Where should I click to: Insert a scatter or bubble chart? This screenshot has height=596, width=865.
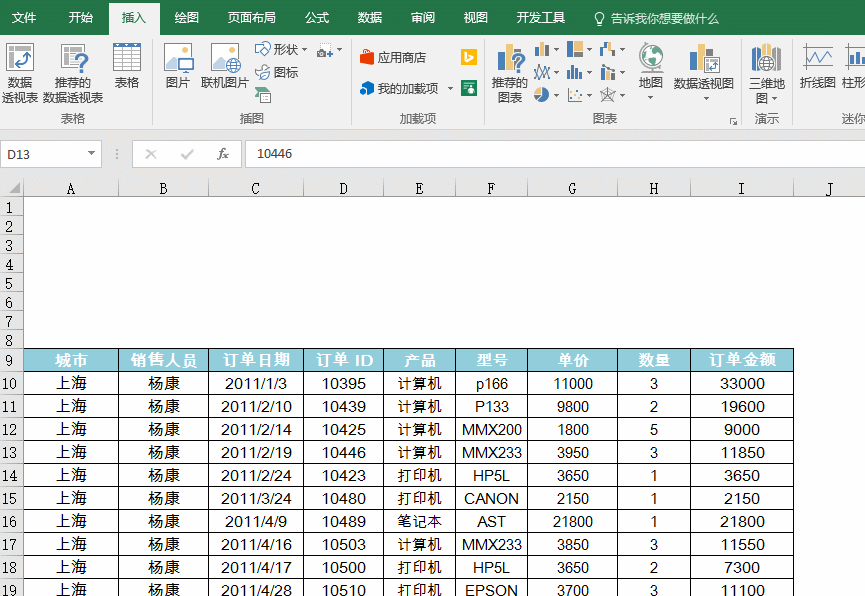point(575,95)
